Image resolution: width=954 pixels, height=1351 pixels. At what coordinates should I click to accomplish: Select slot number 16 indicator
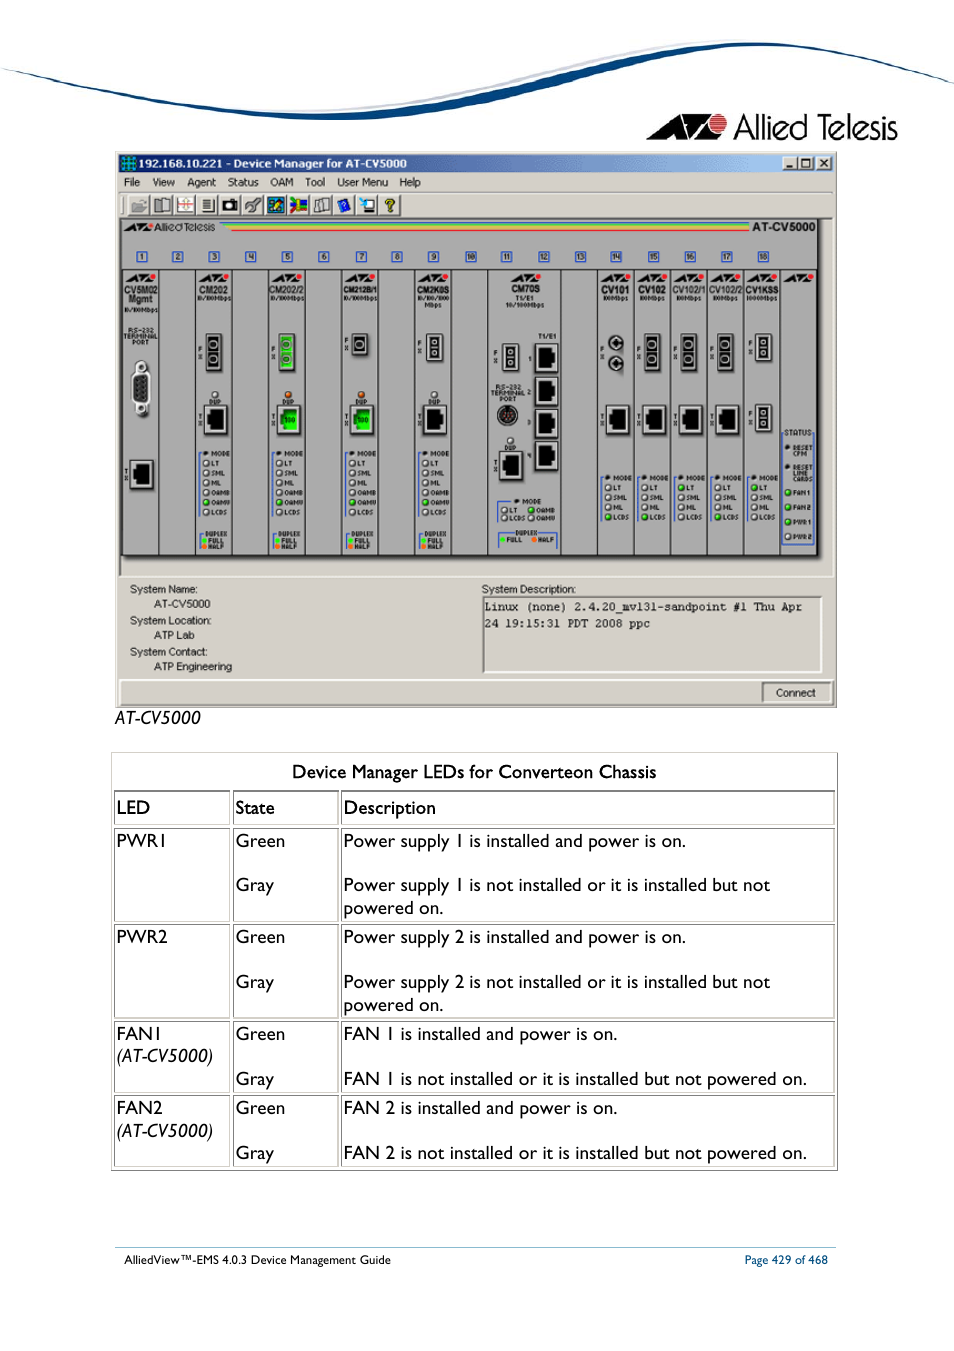(690, 257)
